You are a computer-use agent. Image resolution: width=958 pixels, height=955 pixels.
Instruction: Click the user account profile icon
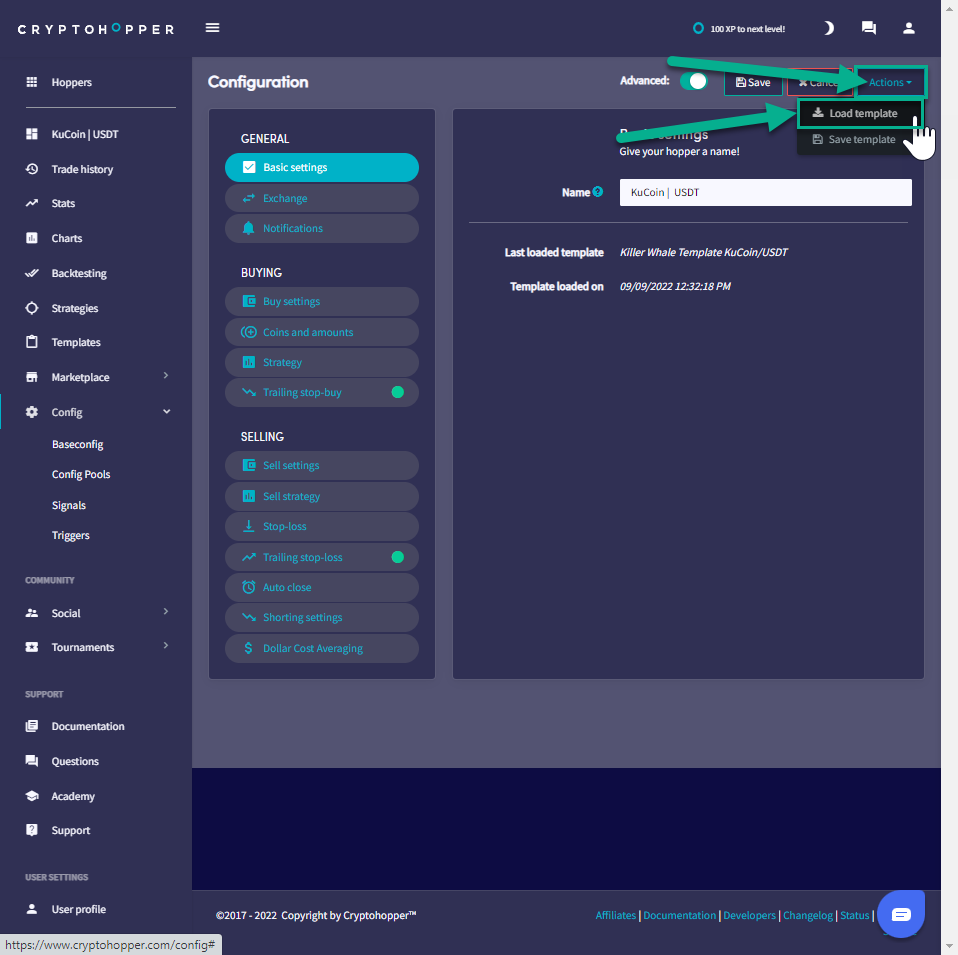(x=908, y=28)
